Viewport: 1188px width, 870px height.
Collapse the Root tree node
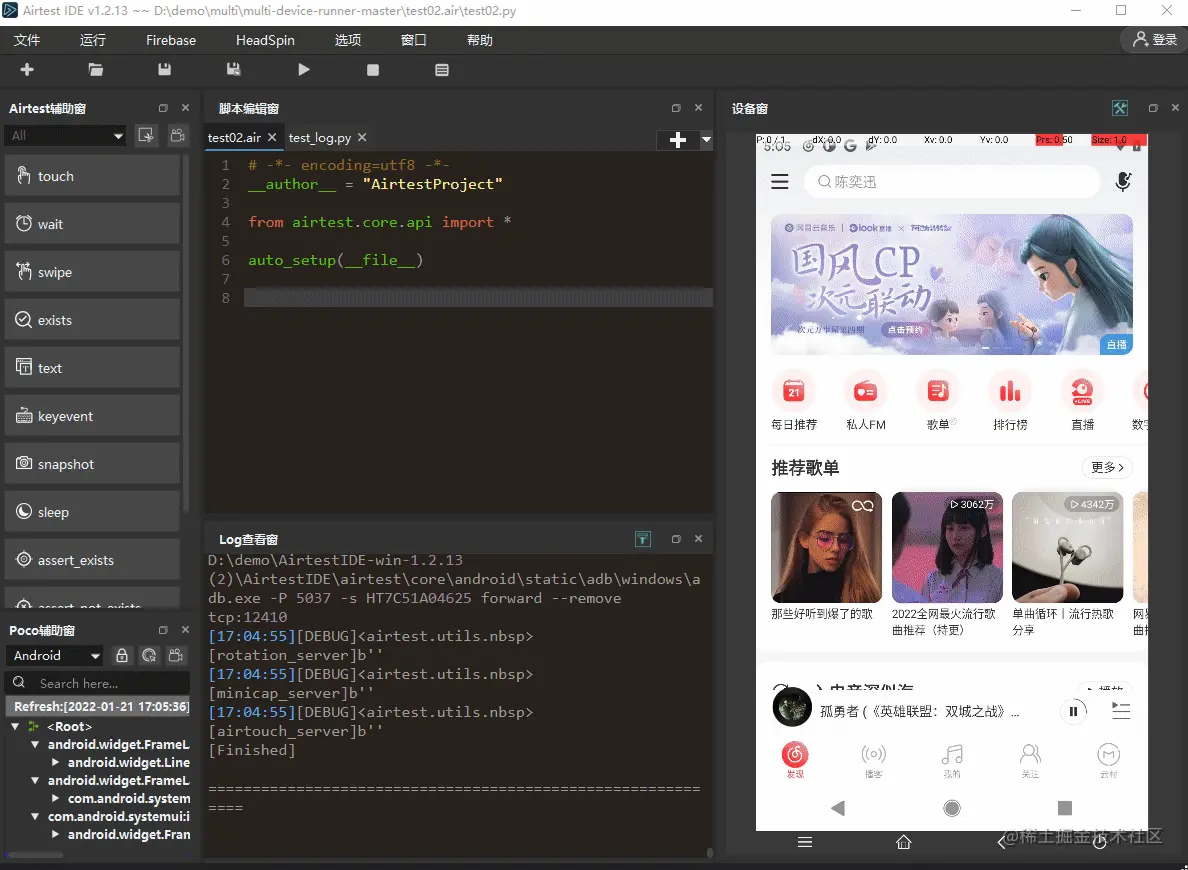pyautogui.click(x=14, y=726)
